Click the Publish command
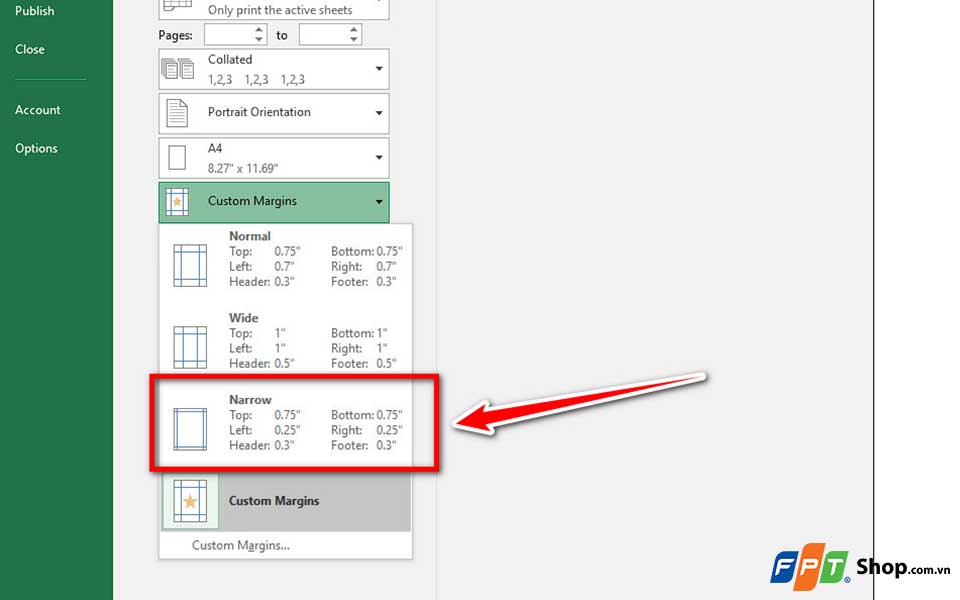 (34, 11)
